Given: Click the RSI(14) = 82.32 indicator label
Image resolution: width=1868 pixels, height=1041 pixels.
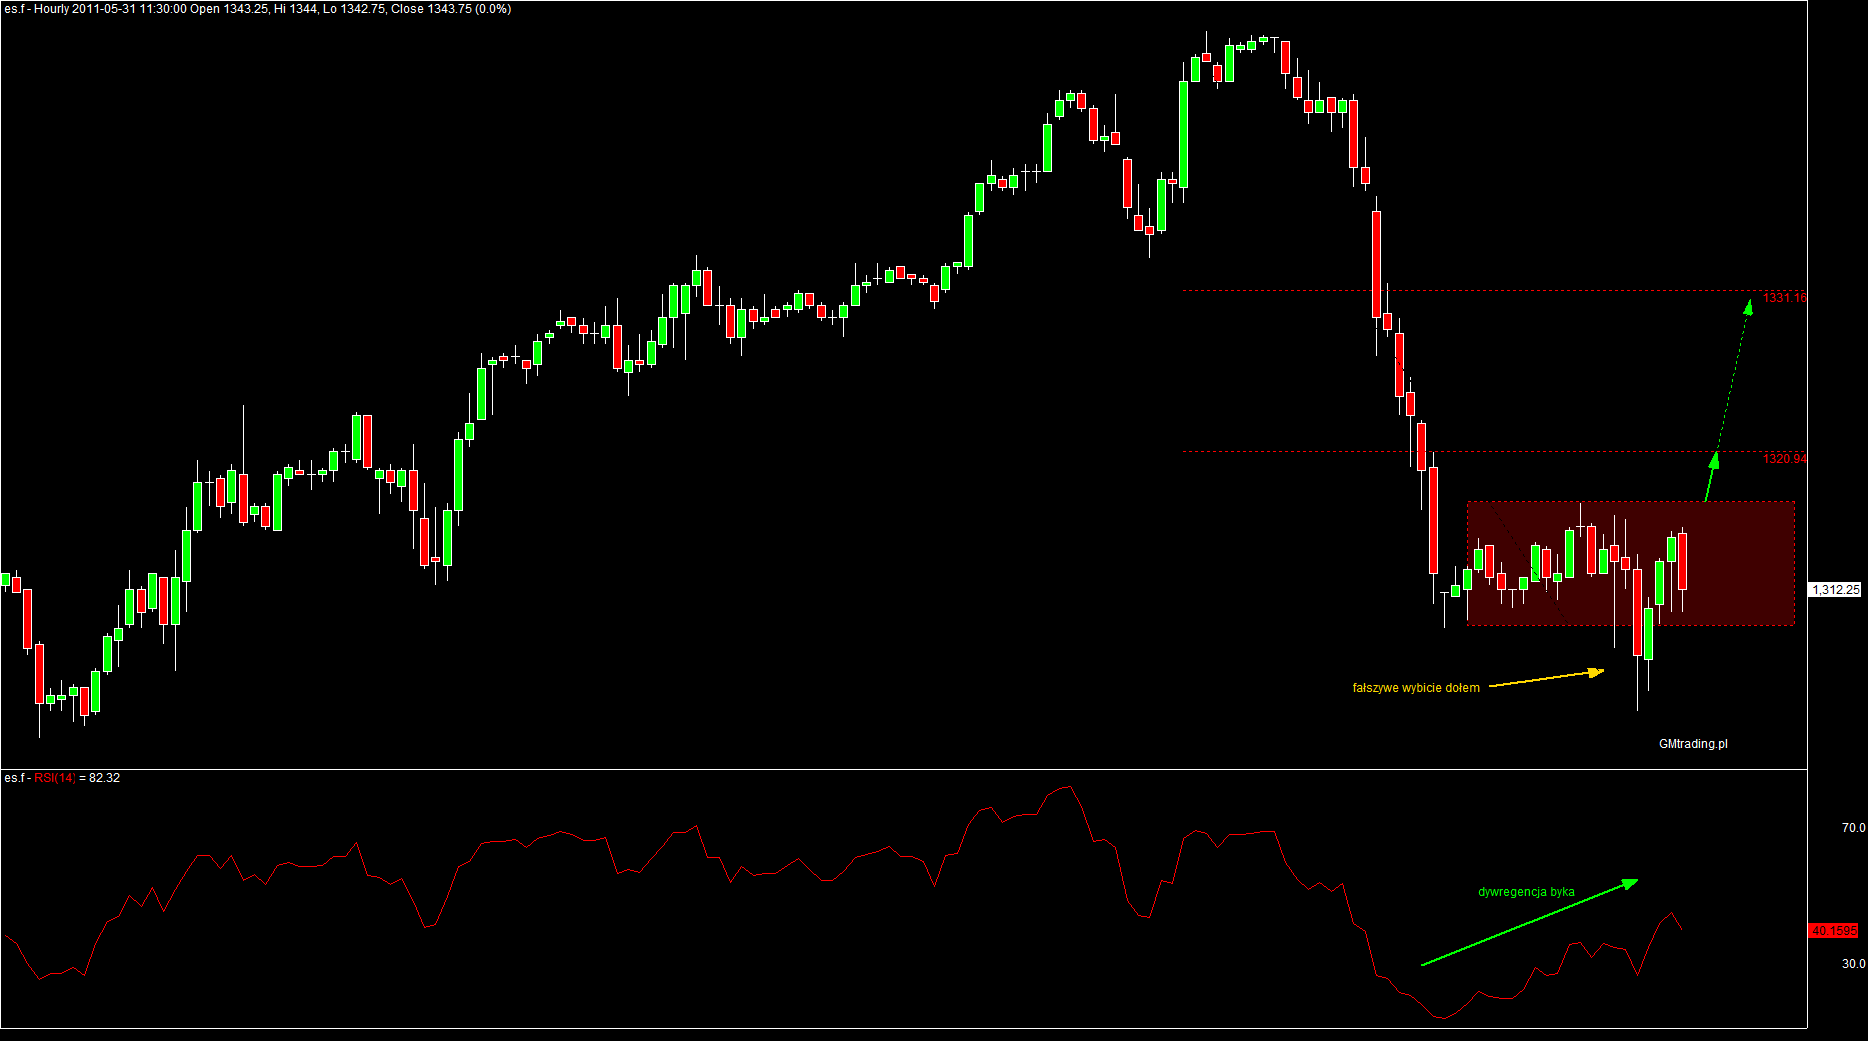Looking at the screenshot, I should coord(62,778).
